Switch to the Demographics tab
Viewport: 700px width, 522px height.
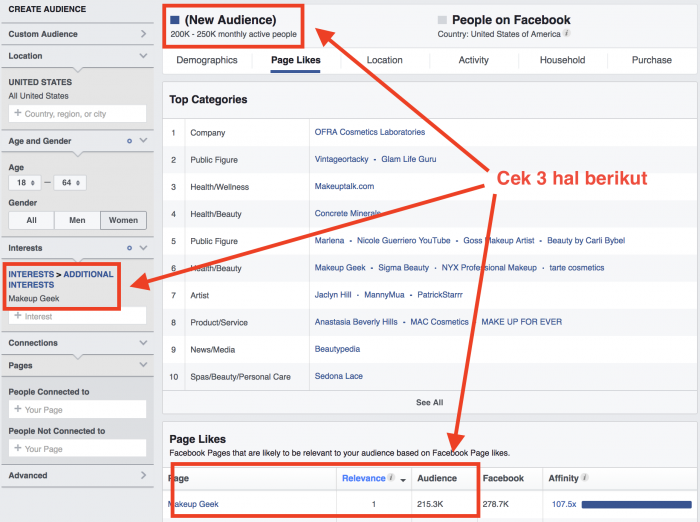pos(207,60)
